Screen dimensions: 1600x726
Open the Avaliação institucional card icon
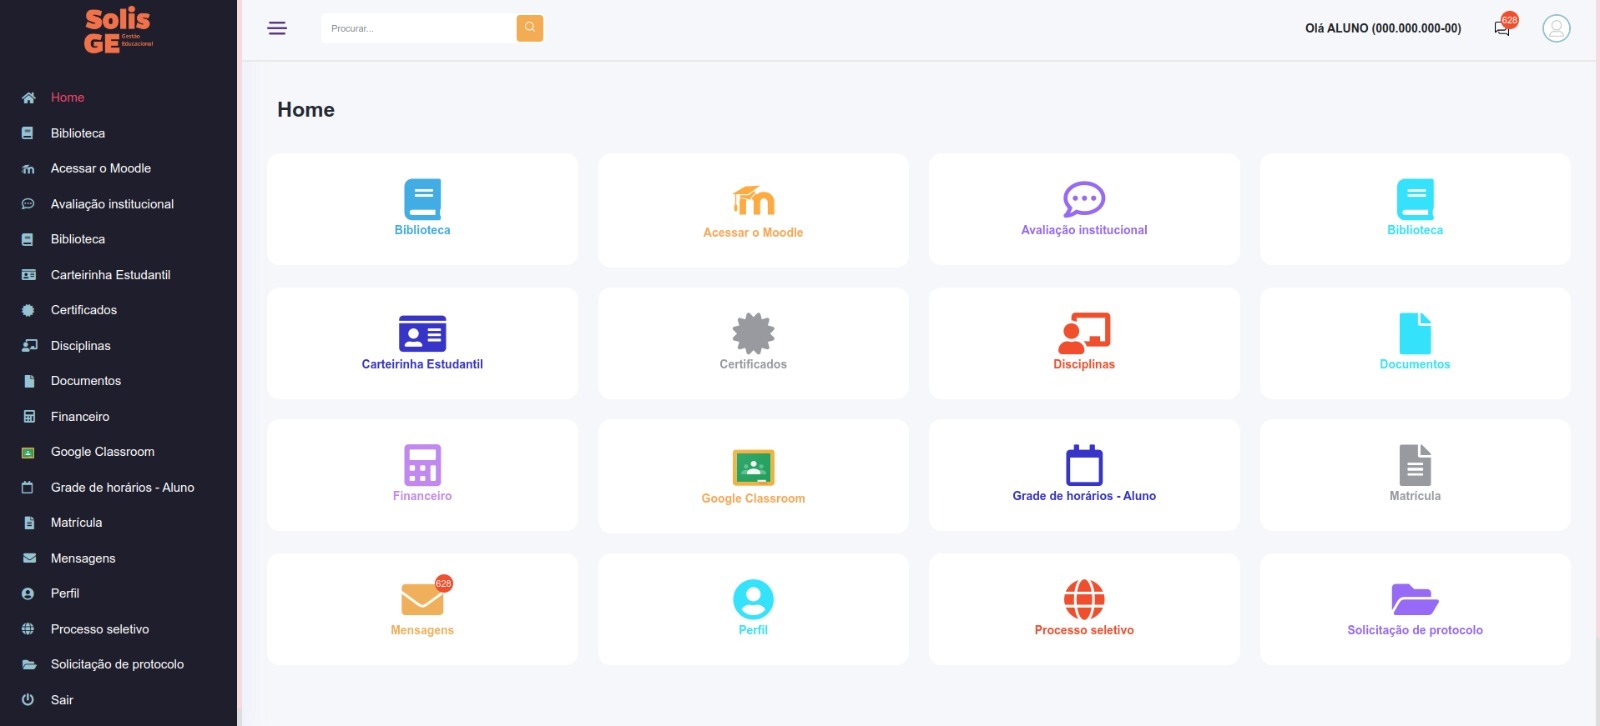[x=1084, y=199]
